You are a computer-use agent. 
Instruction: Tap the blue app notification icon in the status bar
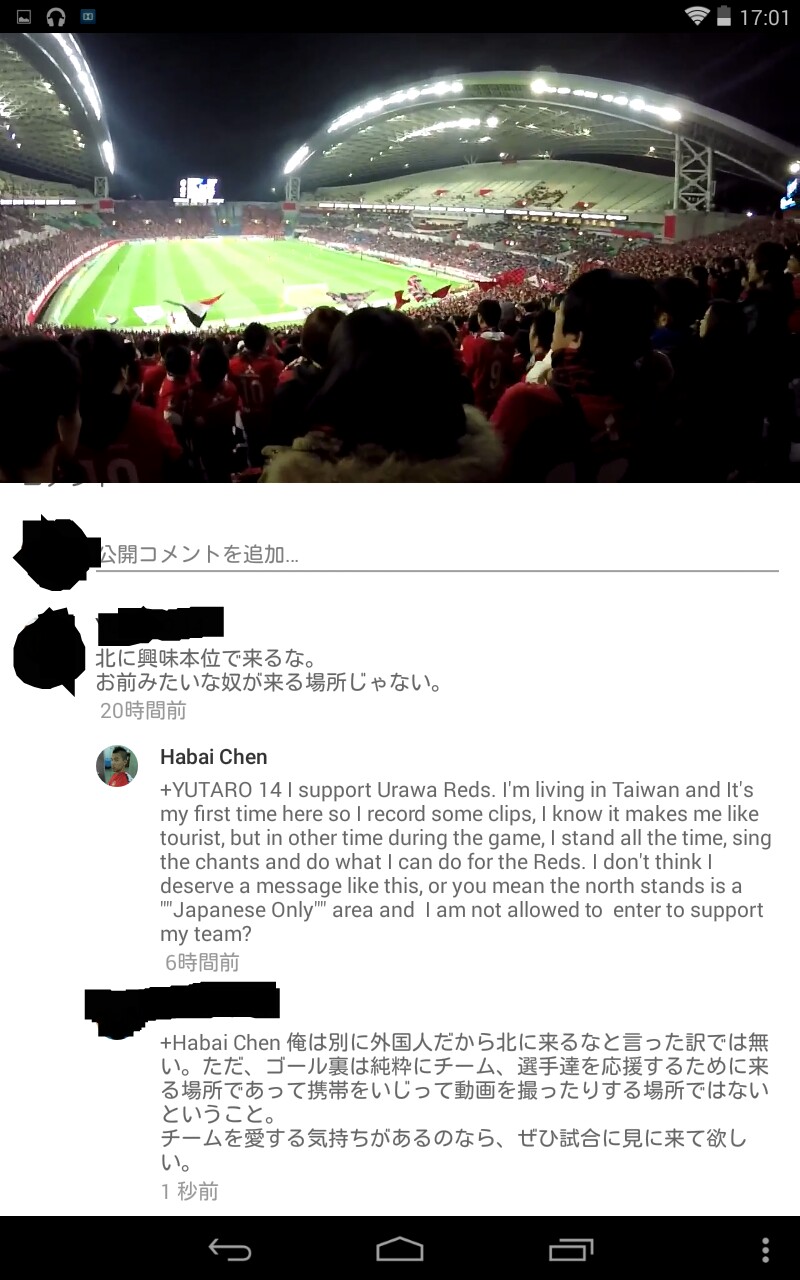(x=88, y=17)
